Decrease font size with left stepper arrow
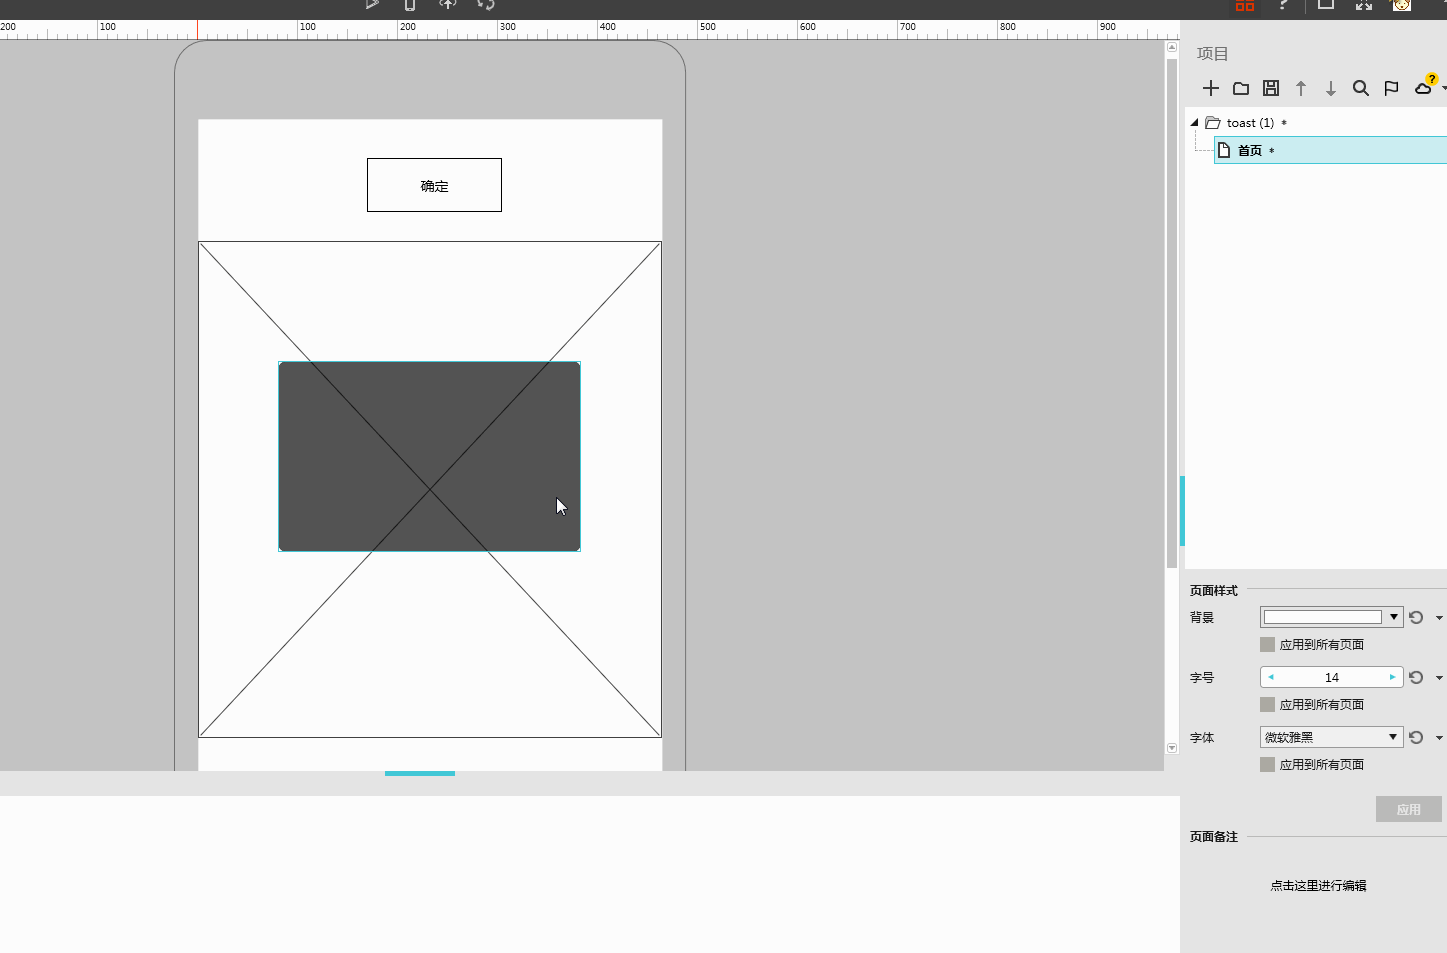This screenshot has height=953, width=1447. pos(1271,677)
